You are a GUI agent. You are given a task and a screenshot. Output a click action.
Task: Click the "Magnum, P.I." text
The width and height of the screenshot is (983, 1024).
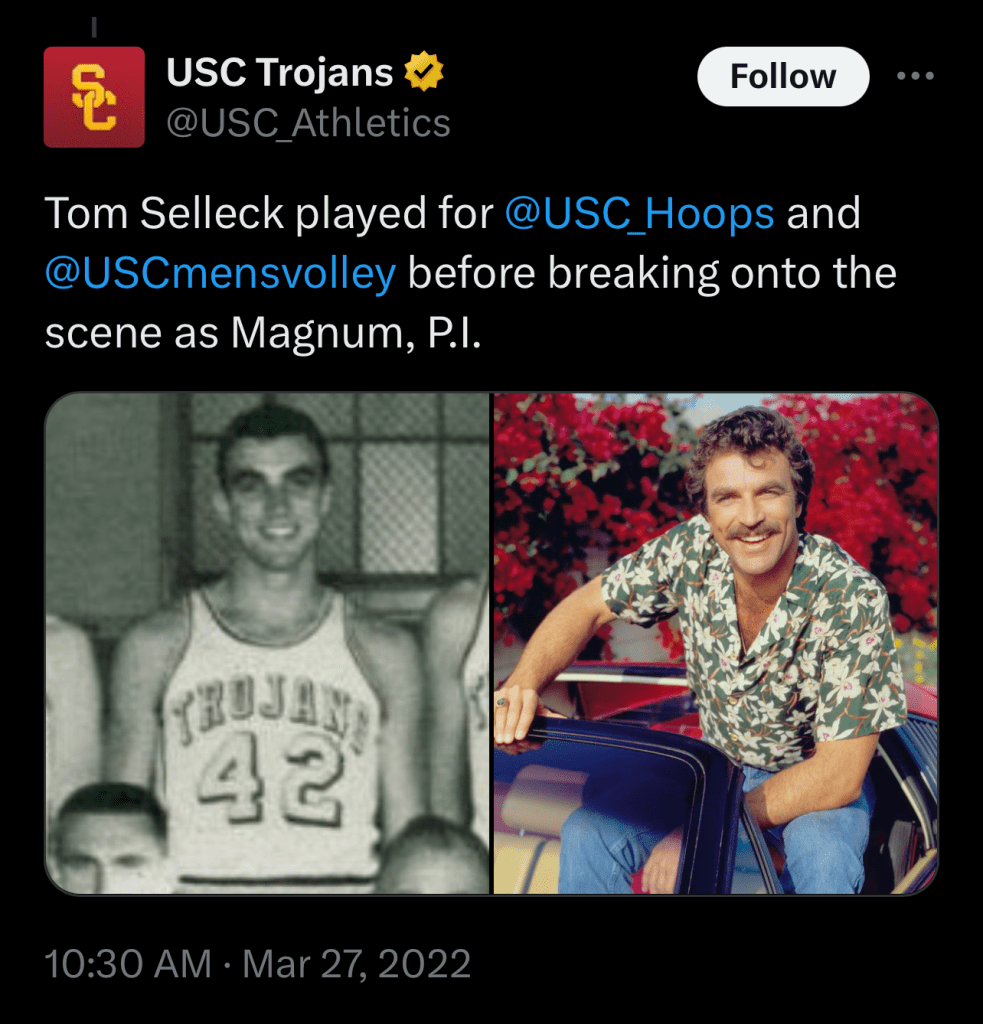pos(356,333)
